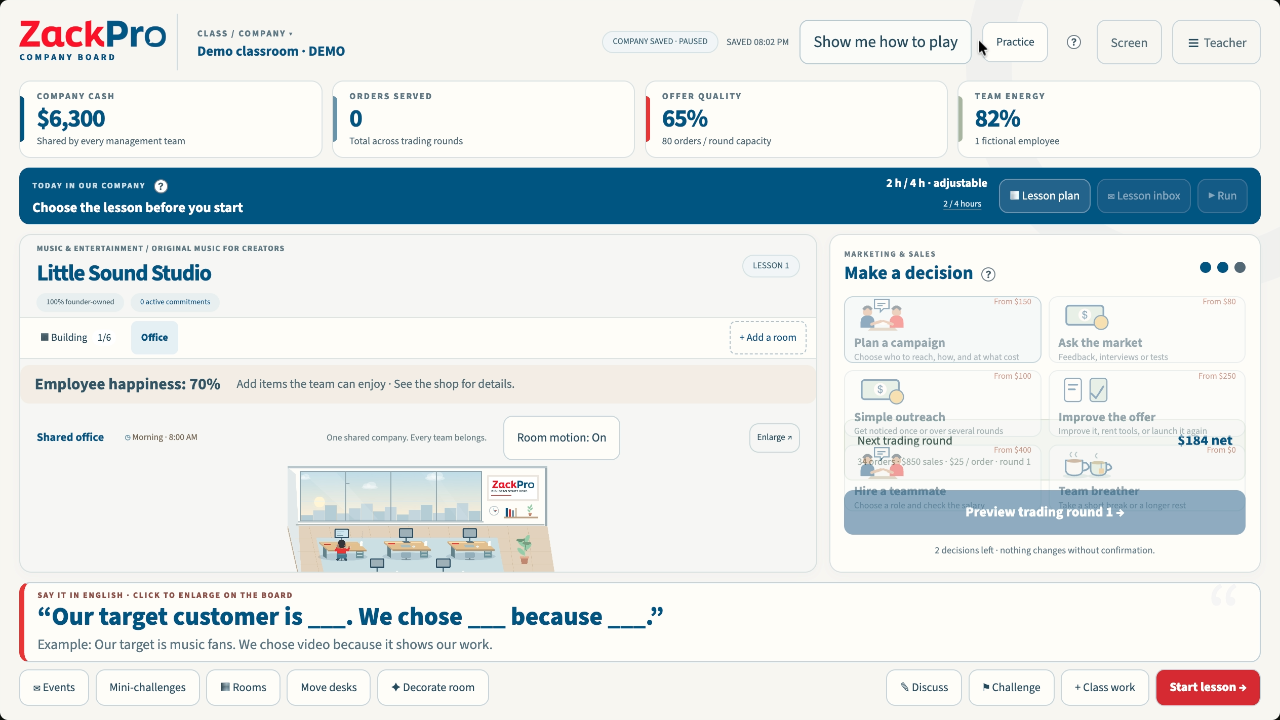1280x720 pixels.
Task: Open the help question mark in header
Action: (1074, 42)
